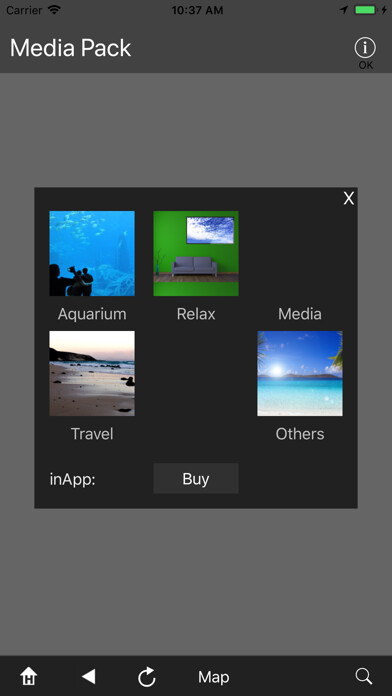Tap the info icon above OK
Viewport: 392px width, 696px height.
click(365, 47)
